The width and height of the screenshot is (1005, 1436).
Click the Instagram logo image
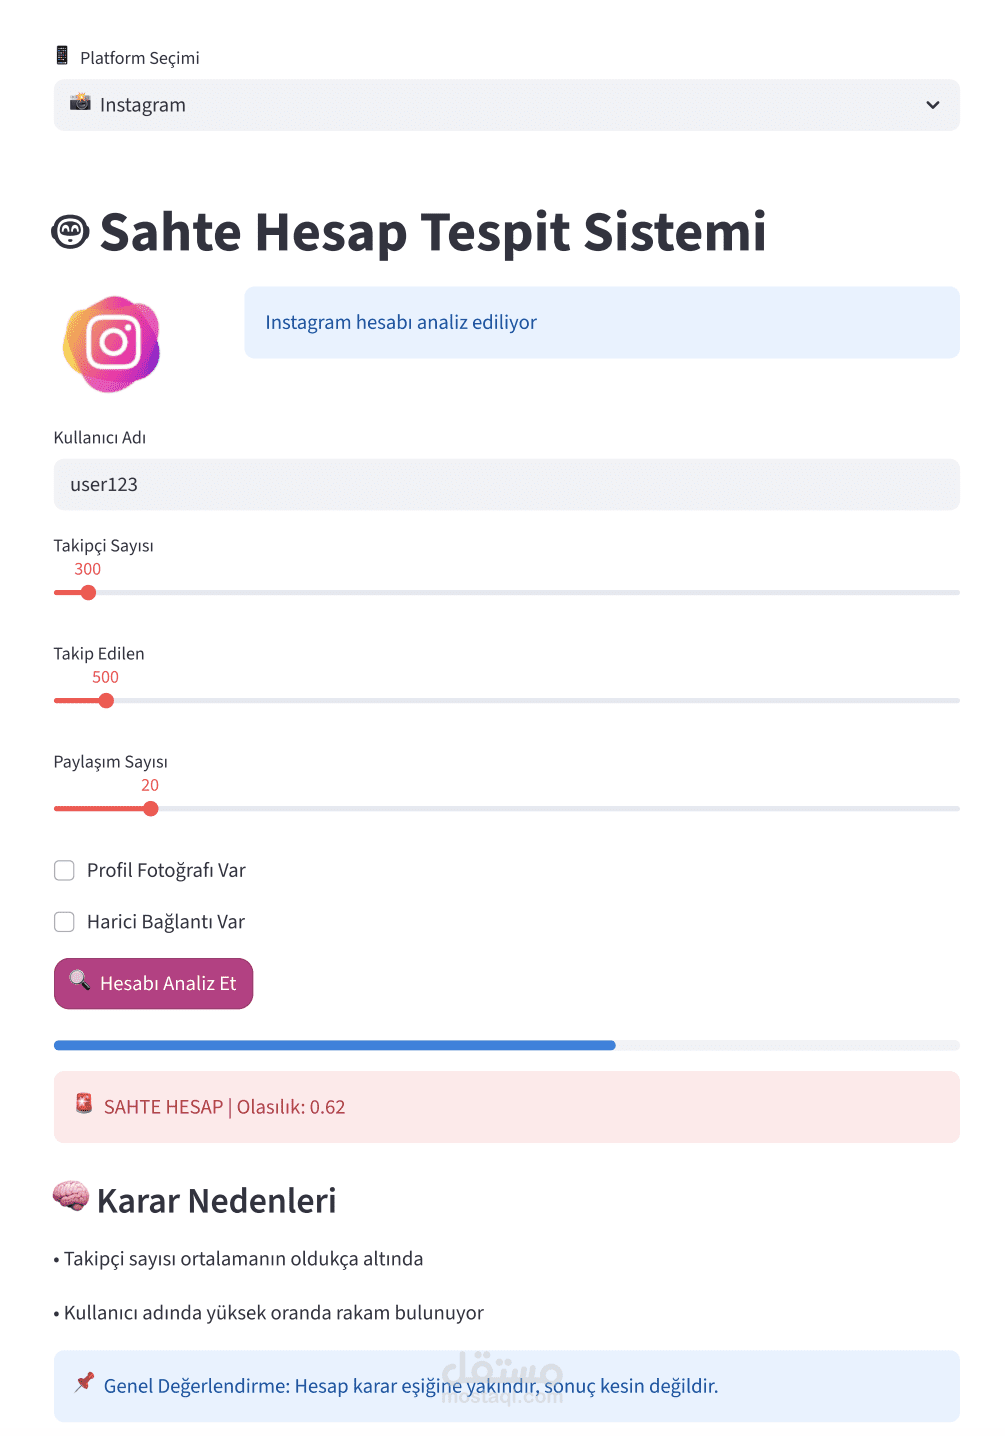[x=111, y=344]
